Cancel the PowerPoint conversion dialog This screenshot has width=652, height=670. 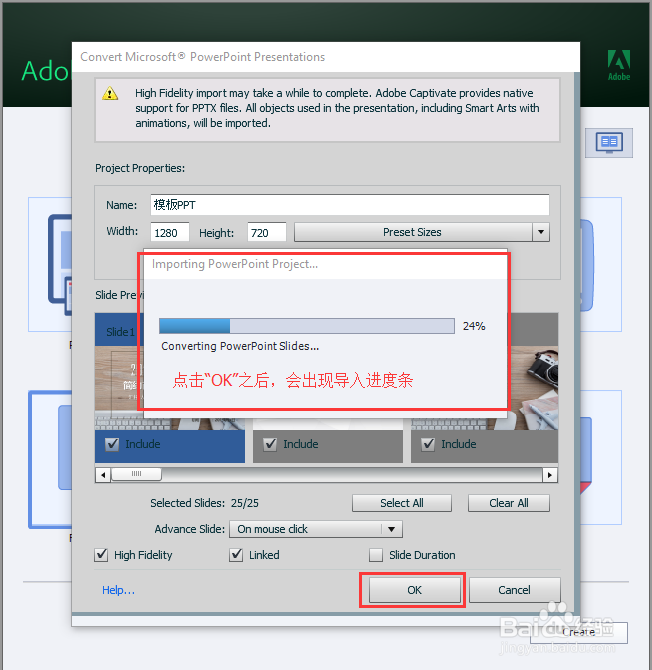click(x=514, y=590)
